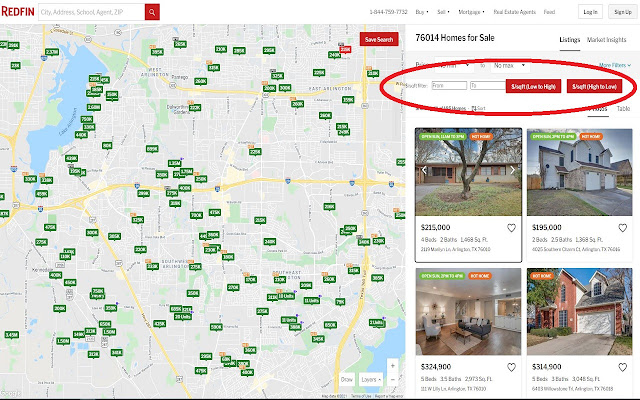Click the Log In button

[590, 12]
